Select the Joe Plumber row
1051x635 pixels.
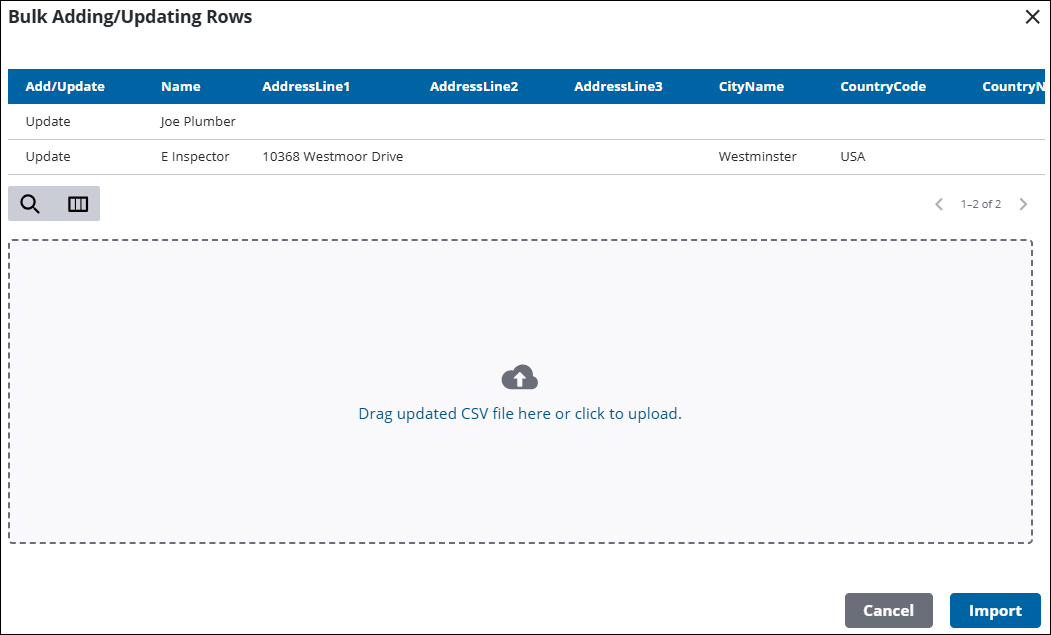point(198,122)
